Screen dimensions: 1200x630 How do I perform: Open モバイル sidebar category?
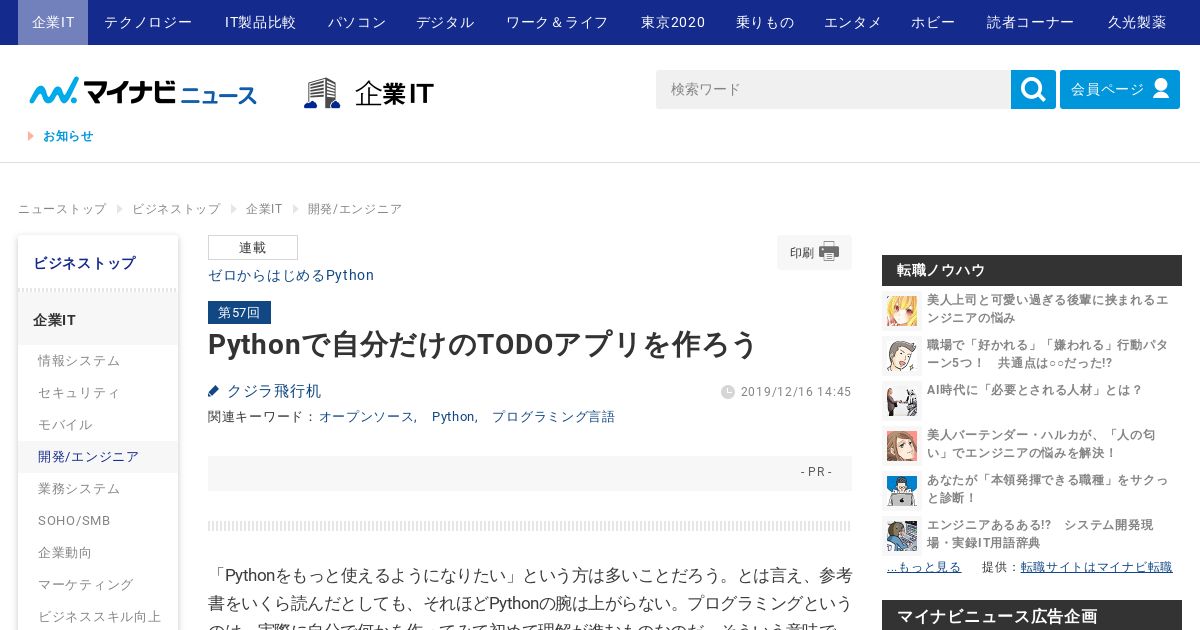(x=98, y=424)
